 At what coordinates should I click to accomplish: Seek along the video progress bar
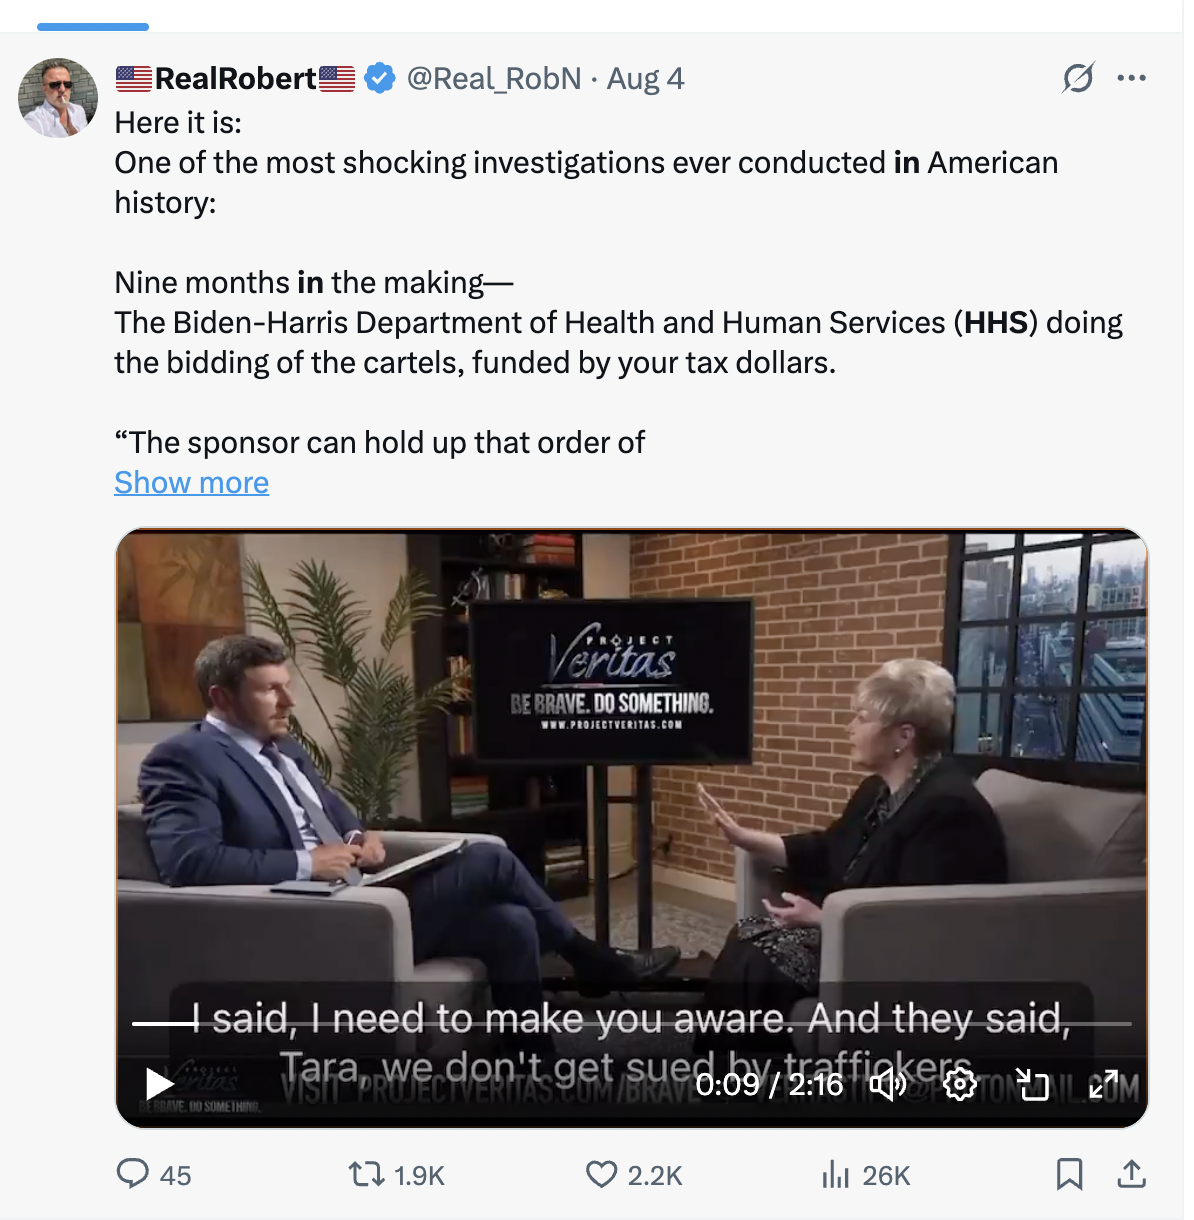click(632, 1024)
